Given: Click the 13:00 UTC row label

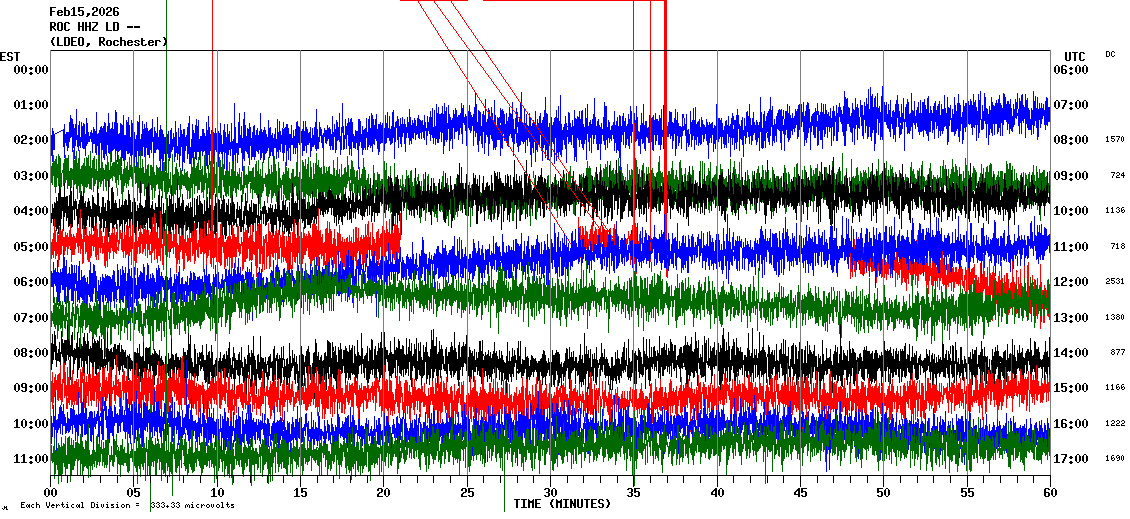Looking at the screenshot, I should pos(1070,318).
